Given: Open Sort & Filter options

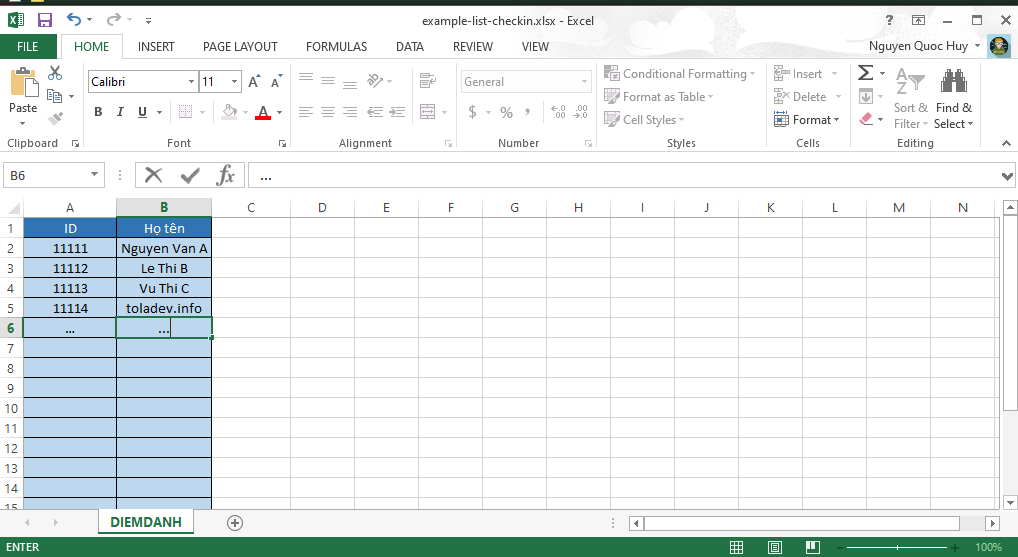Looking at the screenshot, I should (x=910, y=97).
